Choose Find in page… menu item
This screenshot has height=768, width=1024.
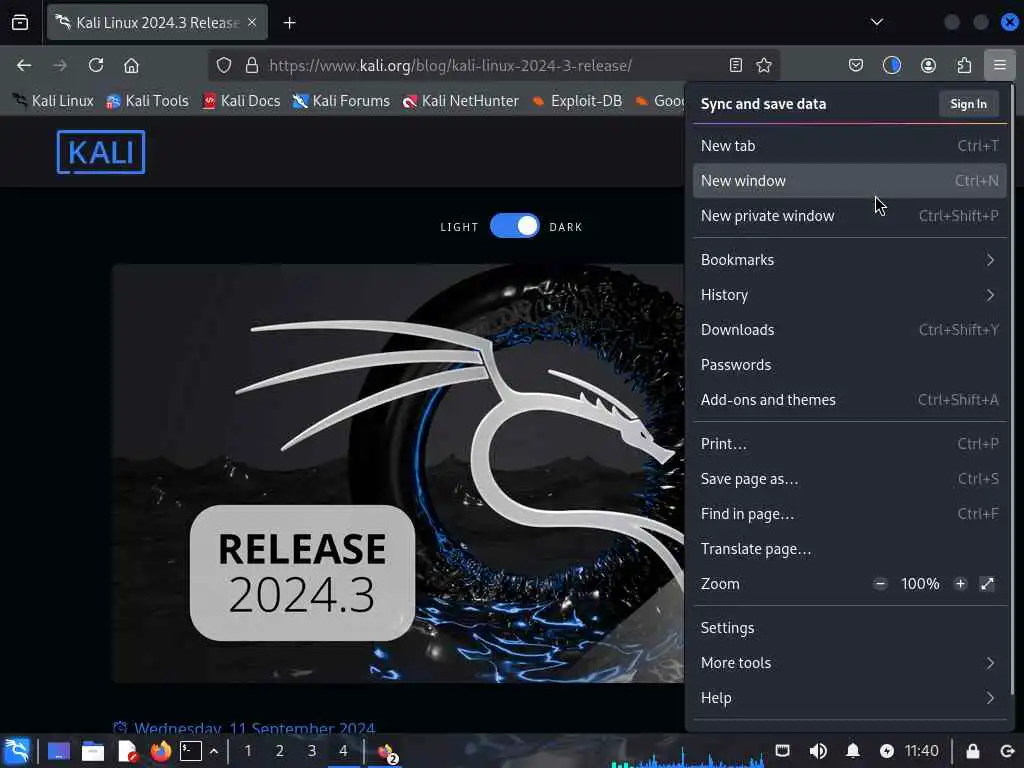(x=850, y=514)
